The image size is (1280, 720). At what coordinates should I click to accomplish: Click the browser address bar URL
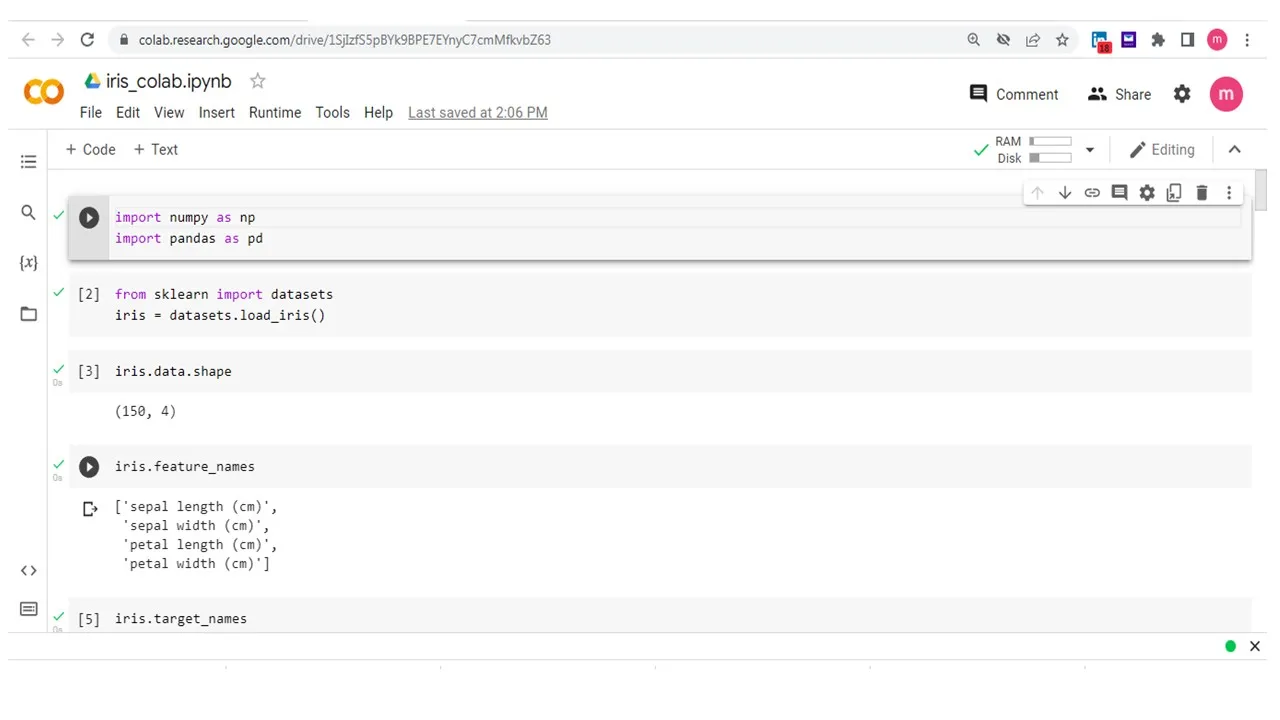point(344,40)
